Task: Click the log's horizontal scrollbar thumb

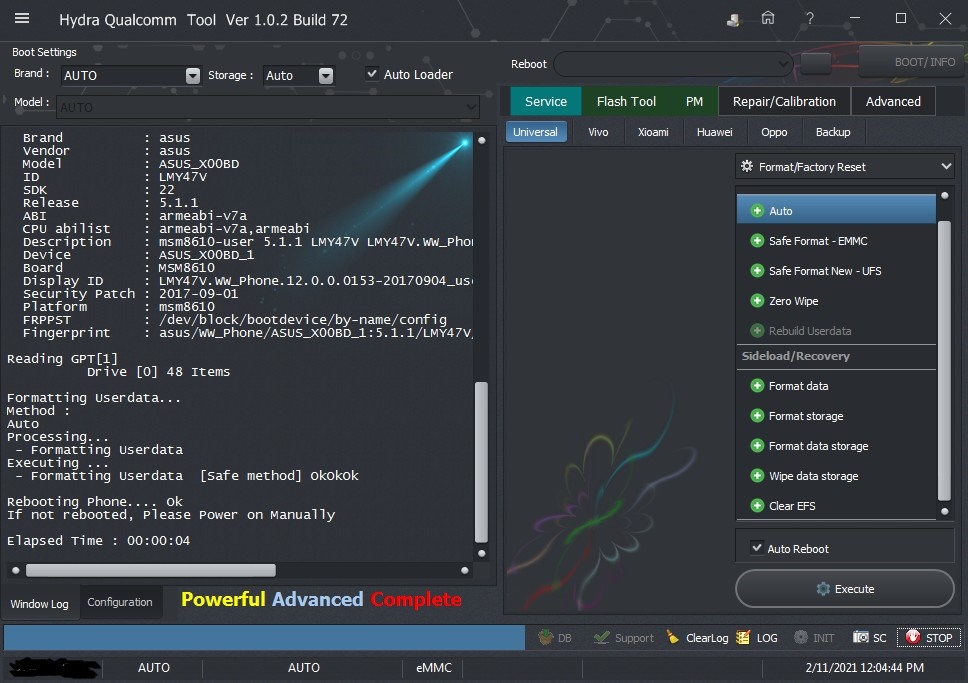Action: tap(151, 570)
